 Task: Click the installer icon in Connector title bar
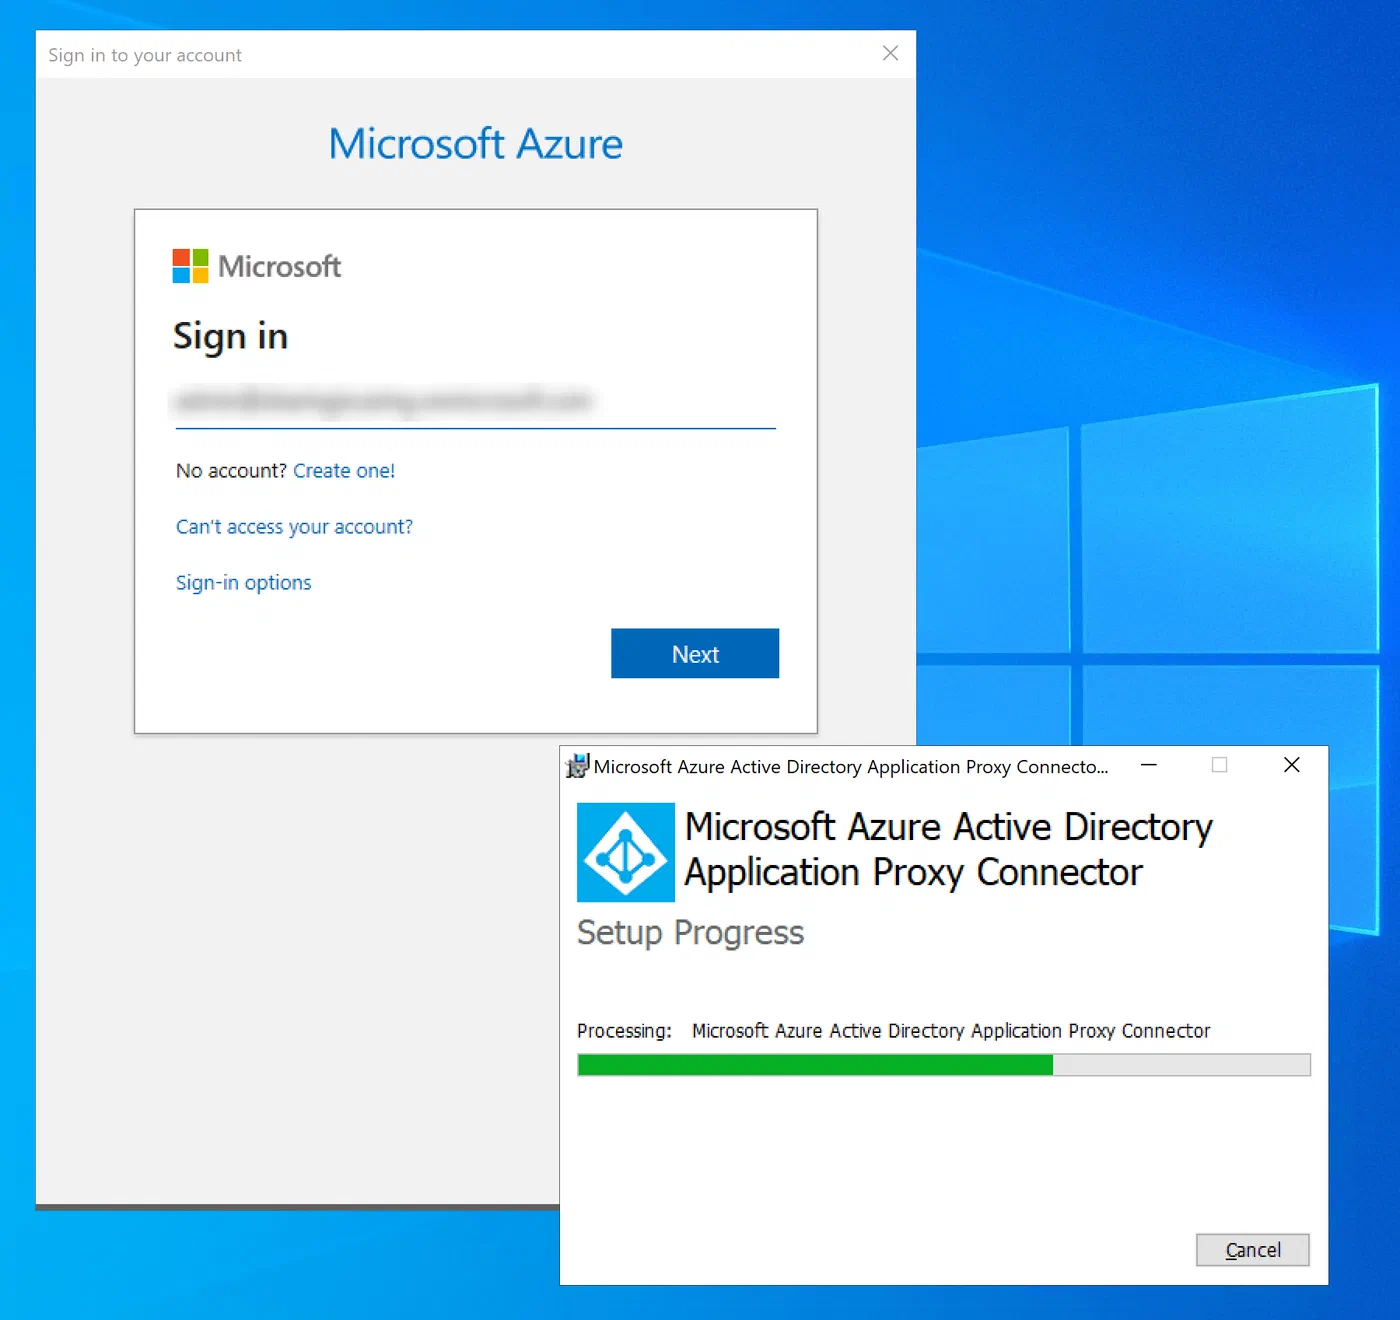click(577, 766)
